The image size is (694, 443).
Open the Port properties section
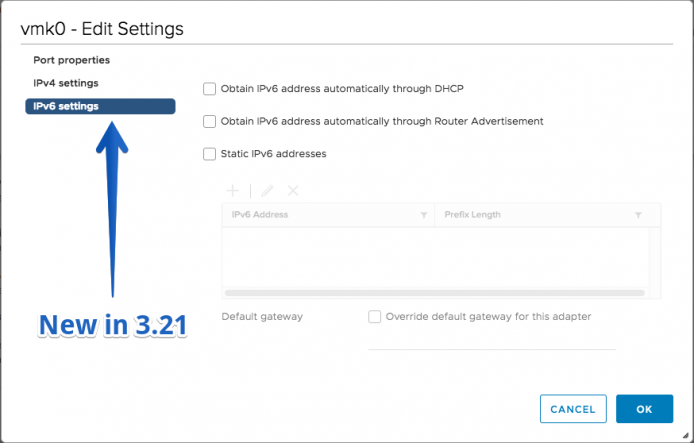point(72,60)
